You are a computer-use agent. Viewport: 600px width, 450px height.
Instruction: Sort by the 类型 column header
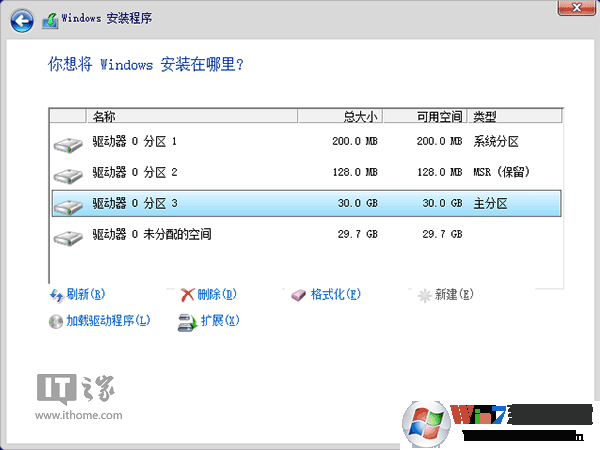(515, 116)
